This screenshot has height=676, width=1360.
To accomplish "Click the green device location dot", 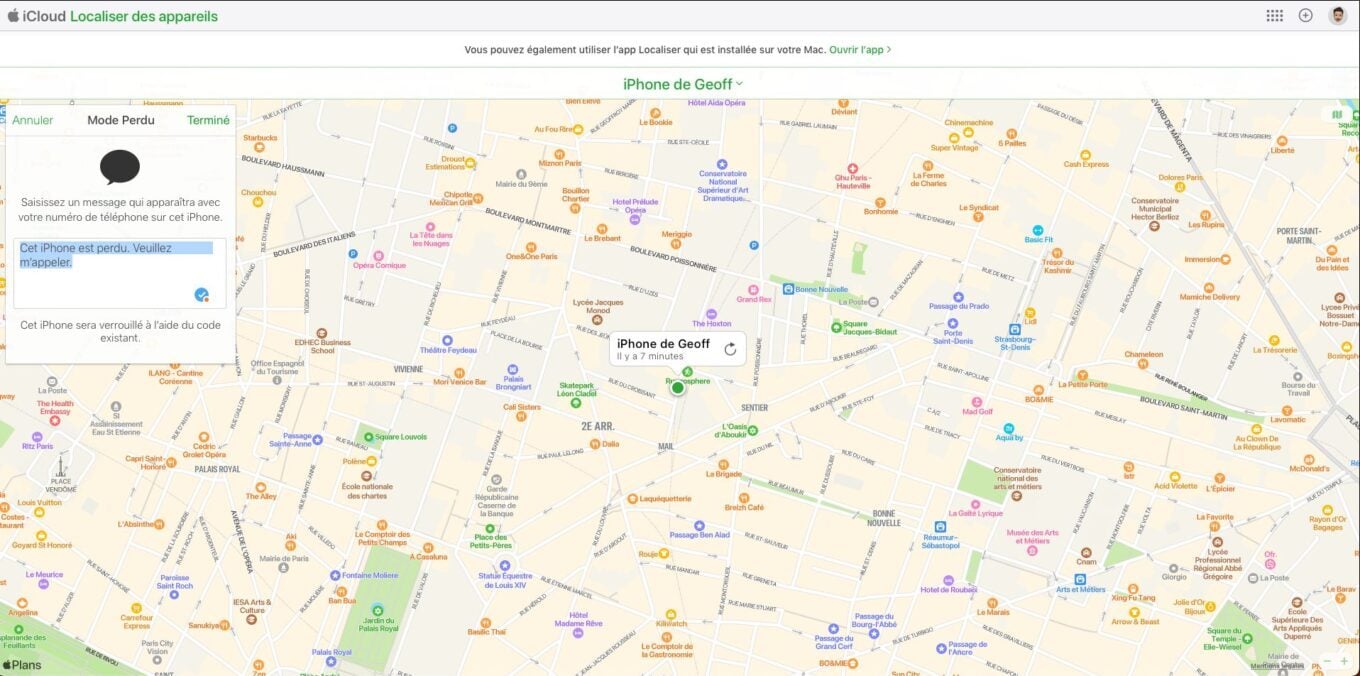I will [x=677, y=388].
